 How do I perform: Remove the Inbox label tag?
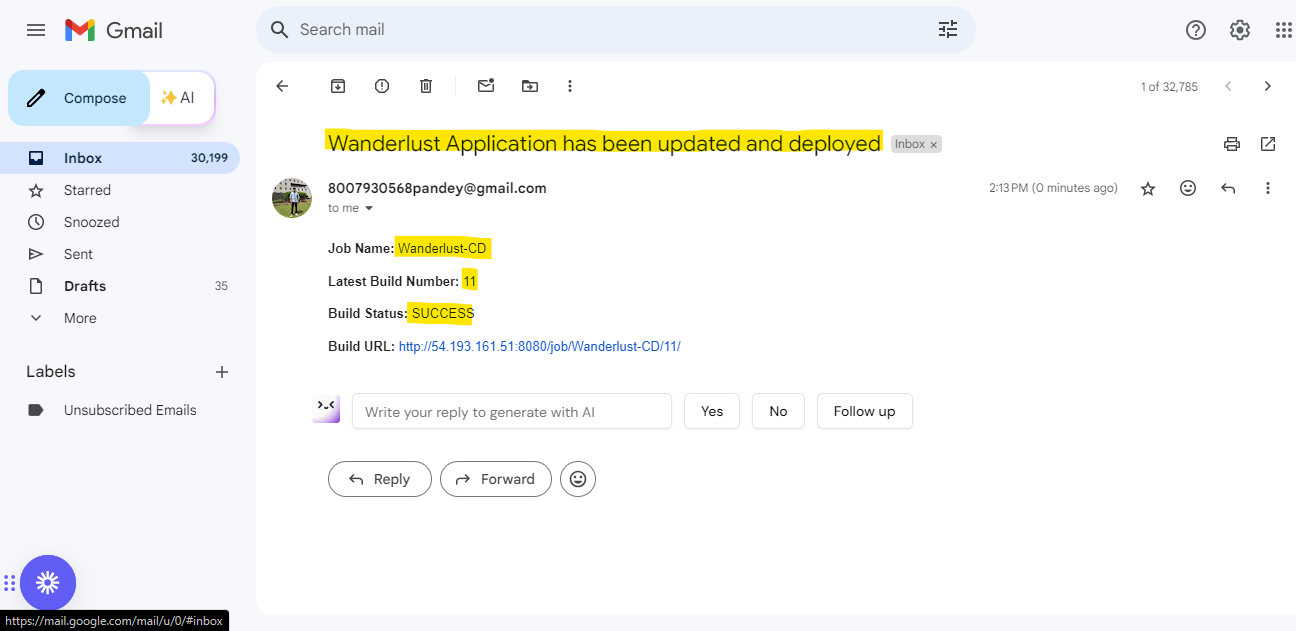[x=934, y=145]
